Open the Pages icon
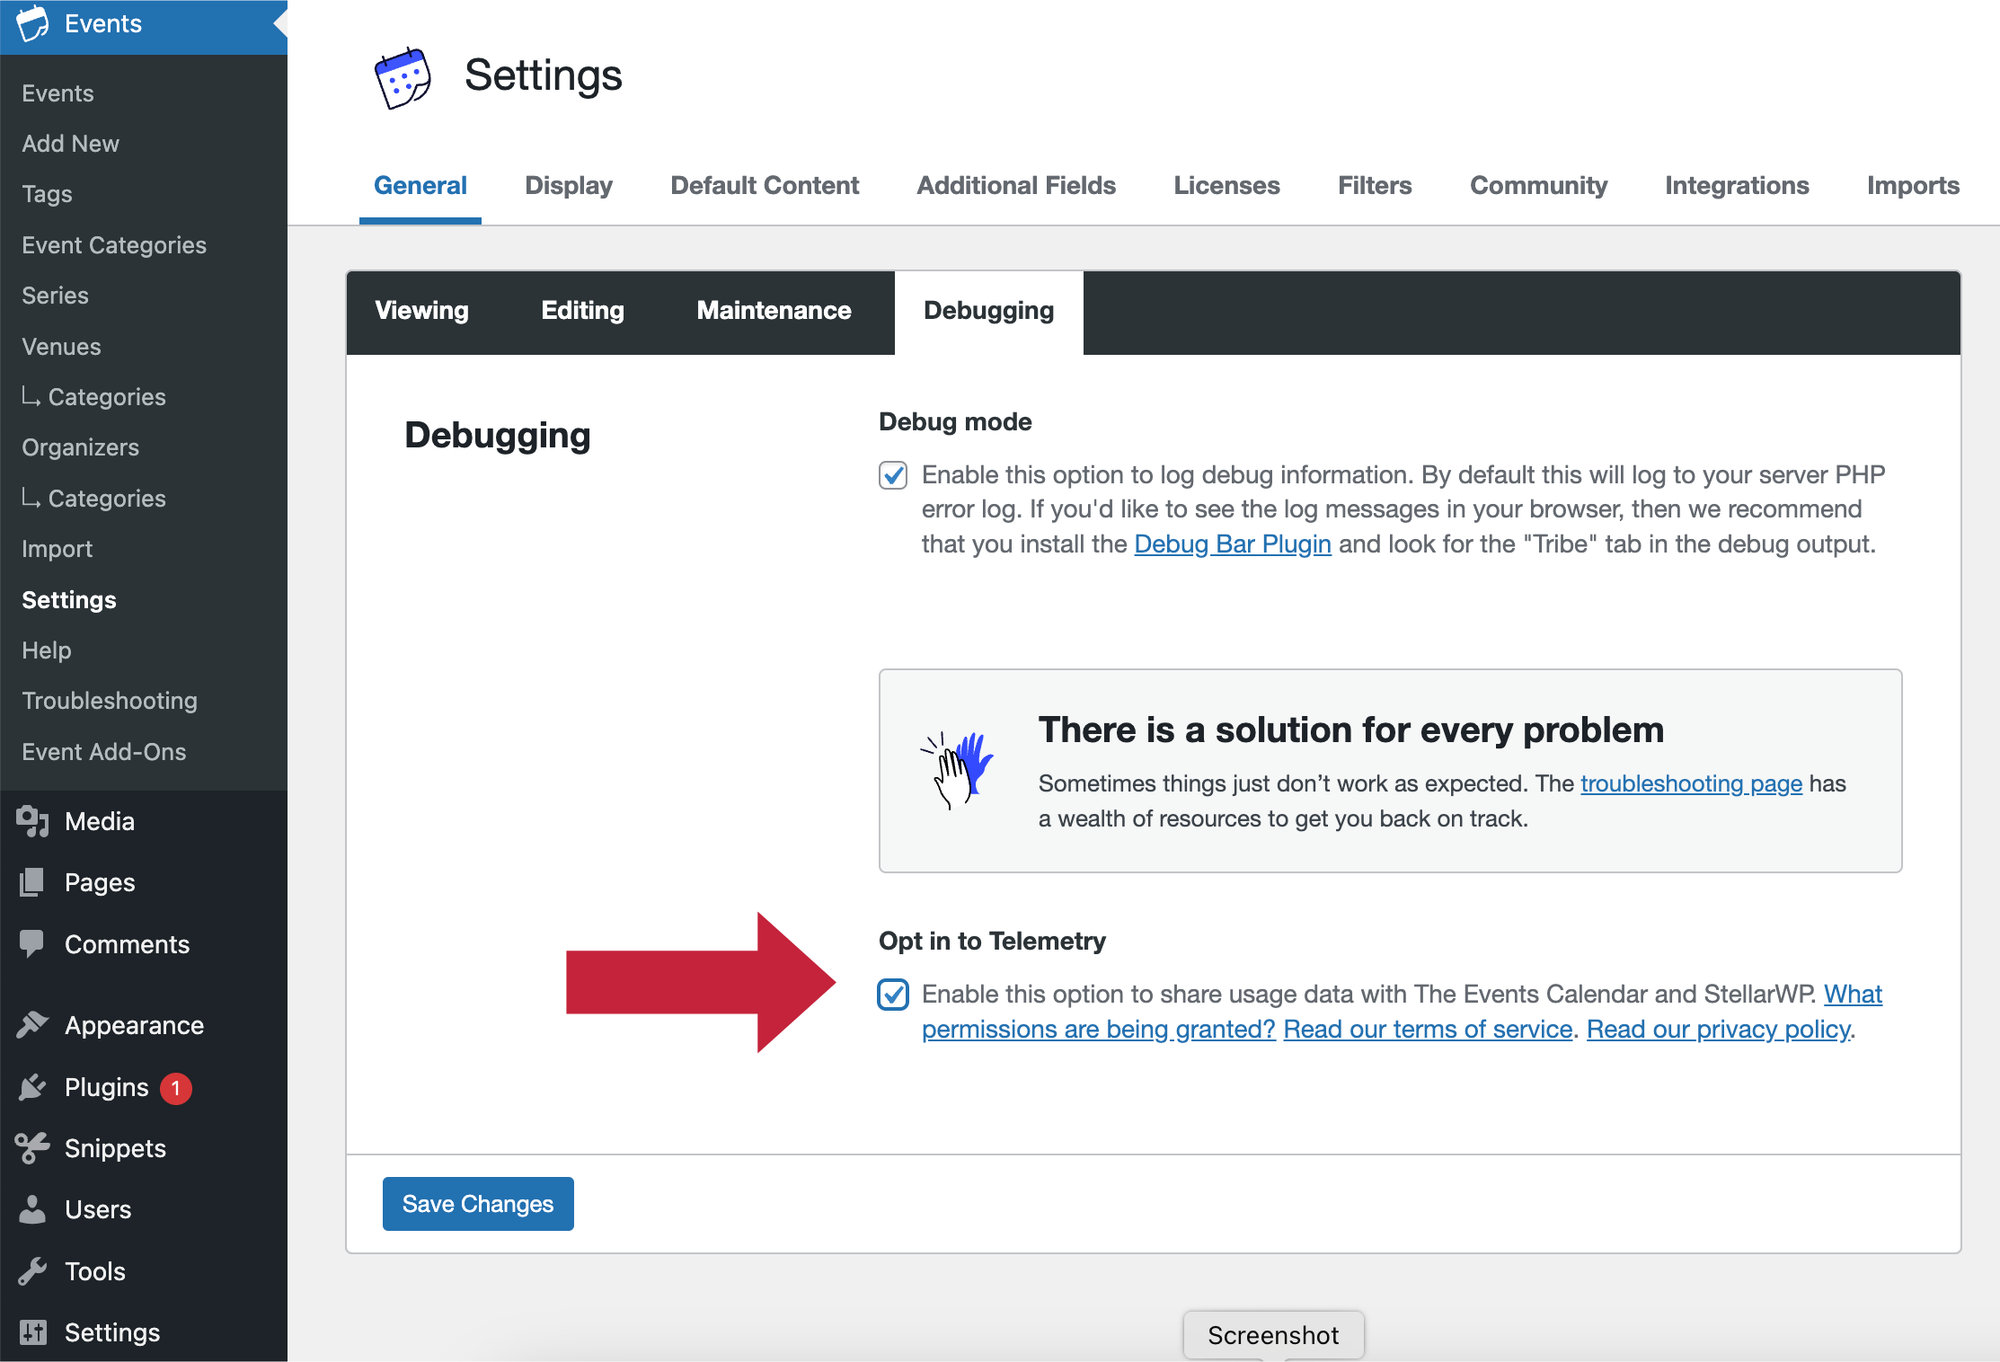The height and width of the screenshot is (1362, 2000). pyautogui.click(x=33, y=882)
